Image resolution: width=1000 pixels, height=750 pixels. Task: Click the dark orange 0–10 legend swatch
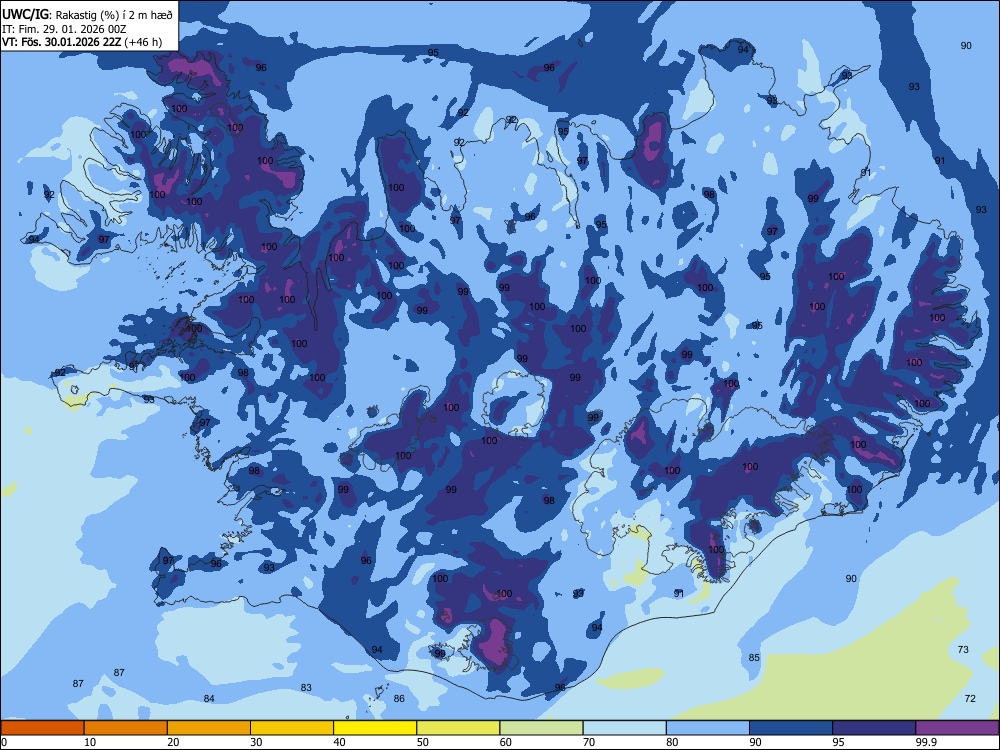[x=42, y=728]
